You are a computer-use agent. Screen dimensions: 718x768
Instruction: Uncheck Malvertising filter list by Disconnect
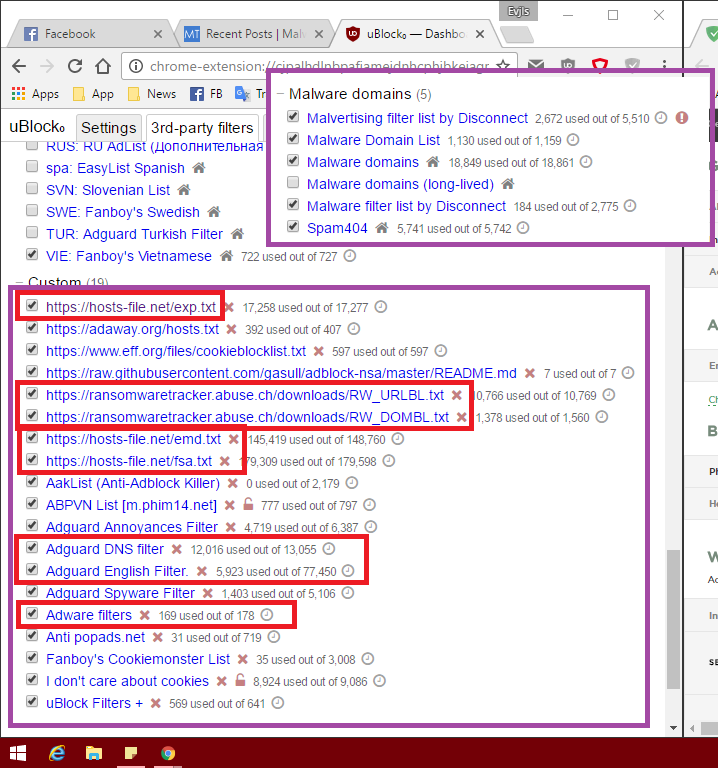293,117
